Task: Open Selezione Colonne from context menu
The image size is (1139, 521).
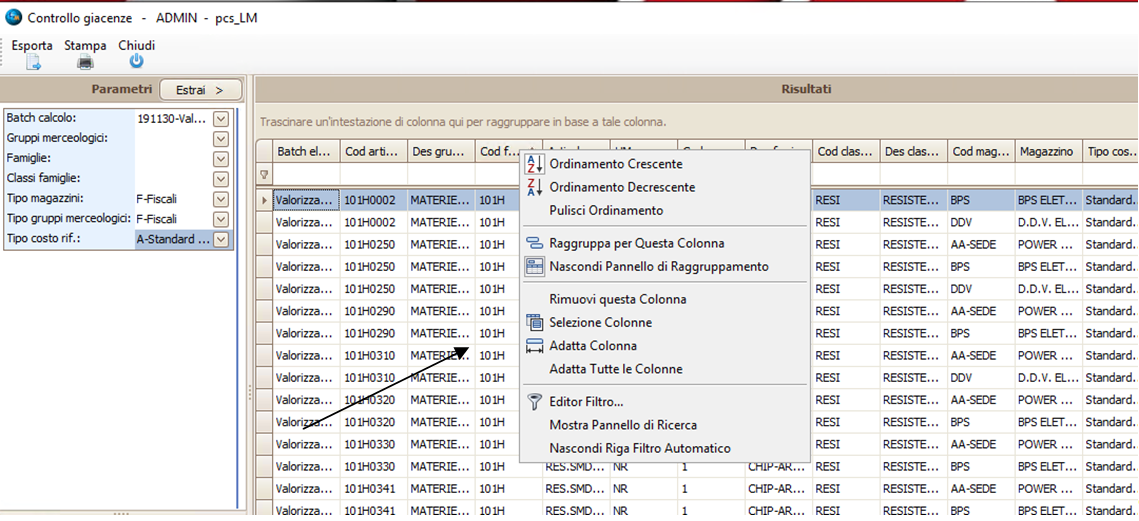Action: pos(600,323)
